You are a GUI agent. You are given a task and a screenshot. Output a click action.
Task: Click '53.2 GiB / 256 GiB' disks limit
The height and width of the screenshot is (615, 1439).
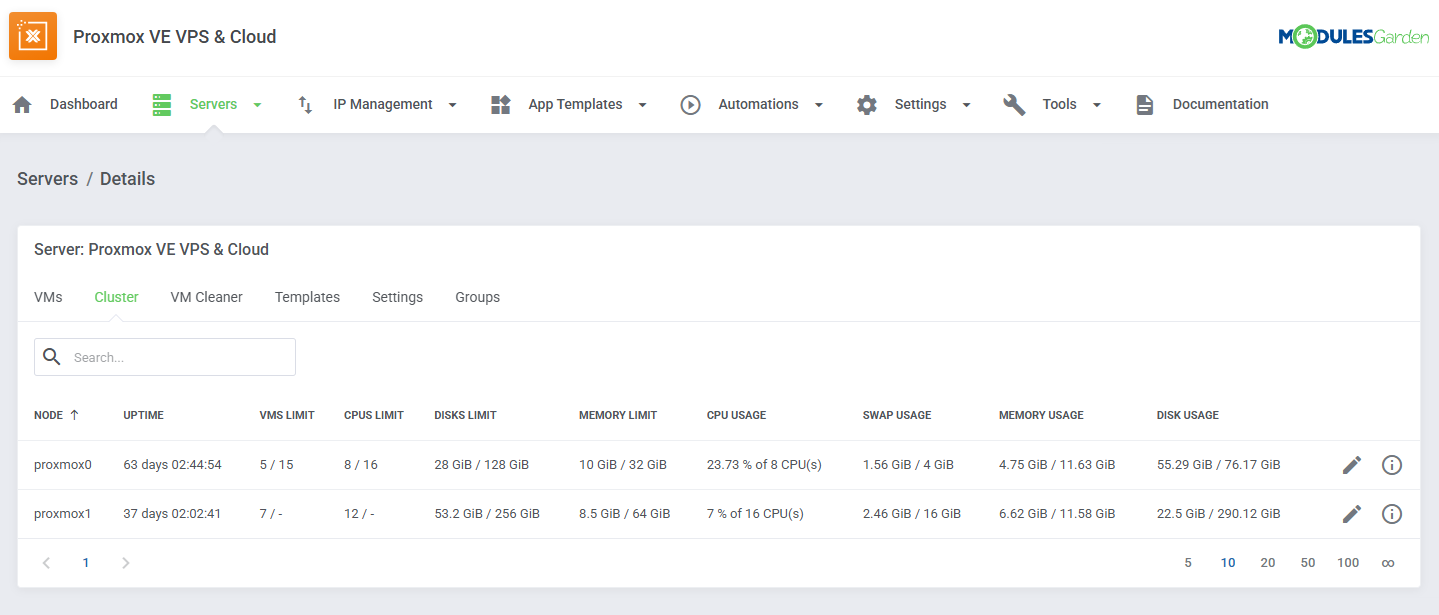(x=487, y=514)
